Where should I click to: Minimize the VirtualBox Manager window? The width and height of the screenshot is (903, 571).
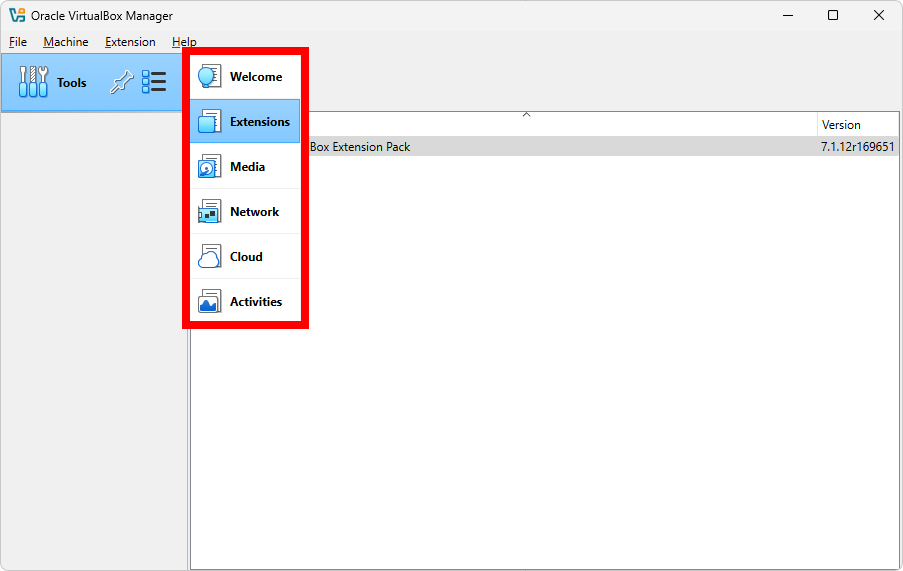tap(787, 15)
